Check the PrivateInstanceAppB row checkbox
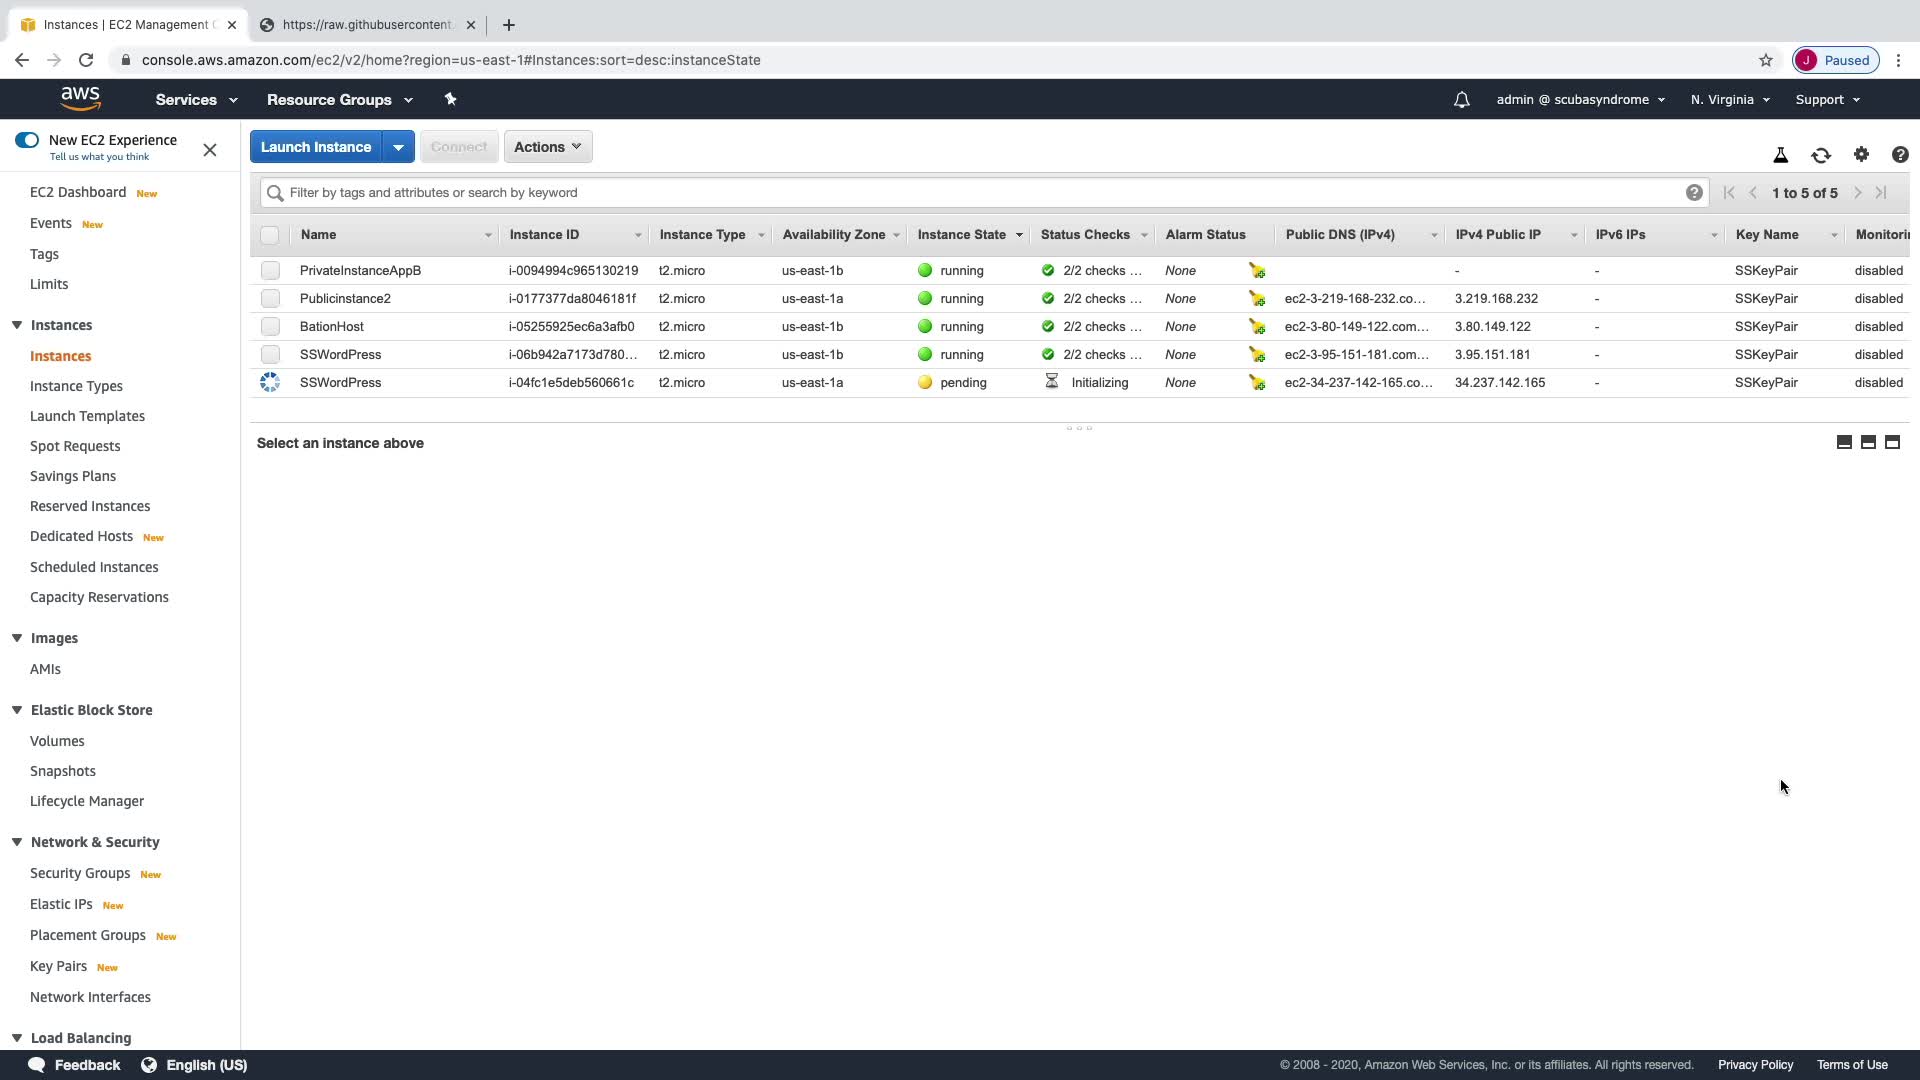The width and height of the screenshot is (1920, 1080). (x=270, y=271)
